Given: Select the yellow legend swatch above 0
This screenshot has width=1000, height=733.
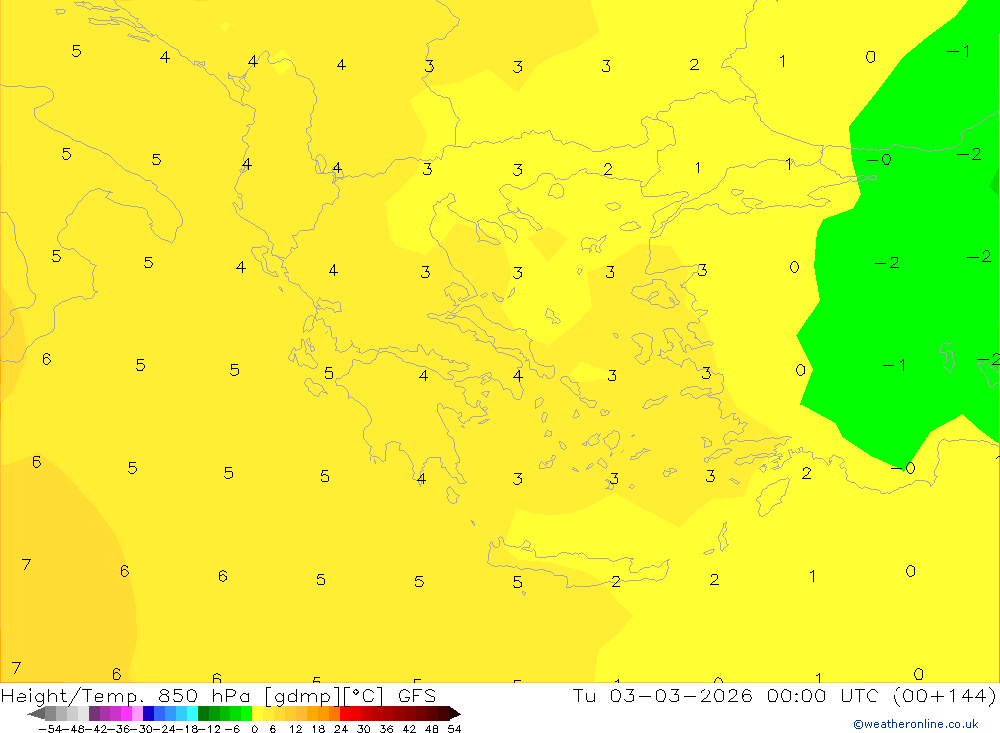Looking at the screenshot, I should point(257,714).
